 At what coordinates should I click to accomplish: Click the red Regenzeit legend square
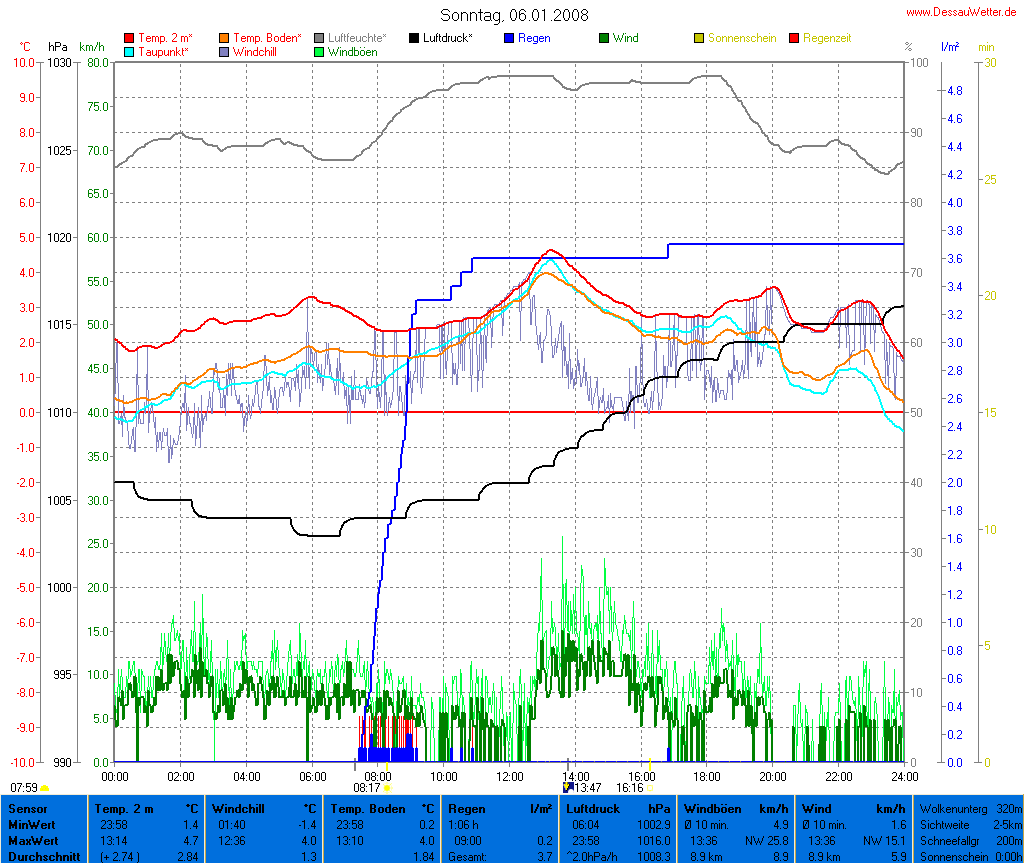(795, 38)
